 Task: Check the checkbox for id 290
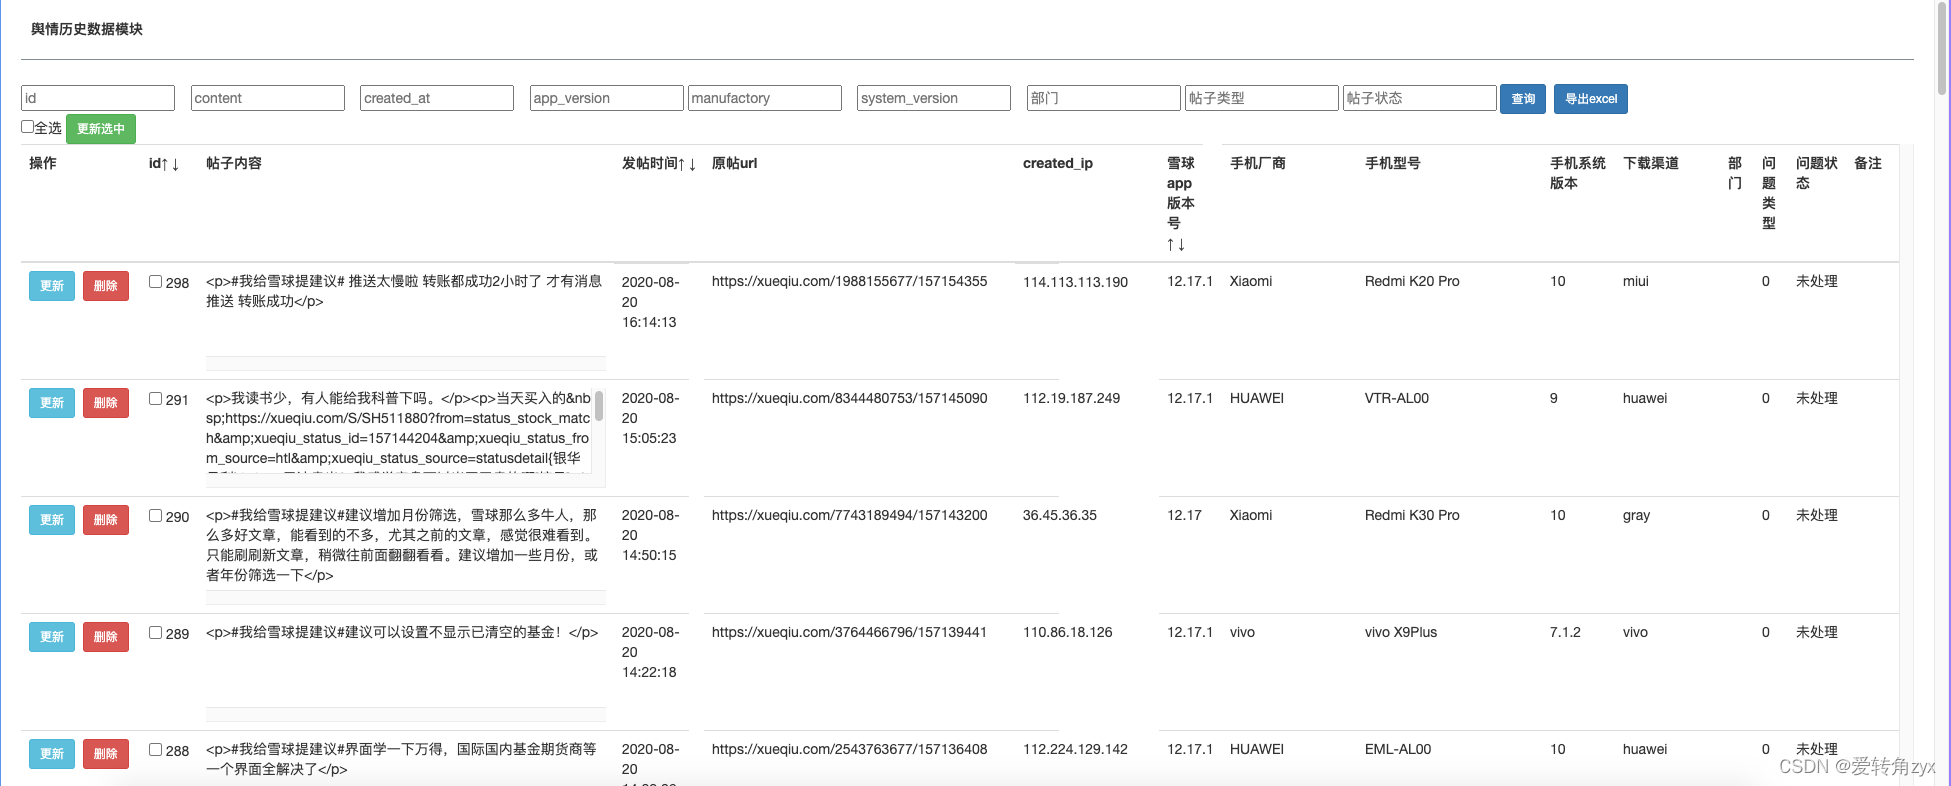pos(155,516)
